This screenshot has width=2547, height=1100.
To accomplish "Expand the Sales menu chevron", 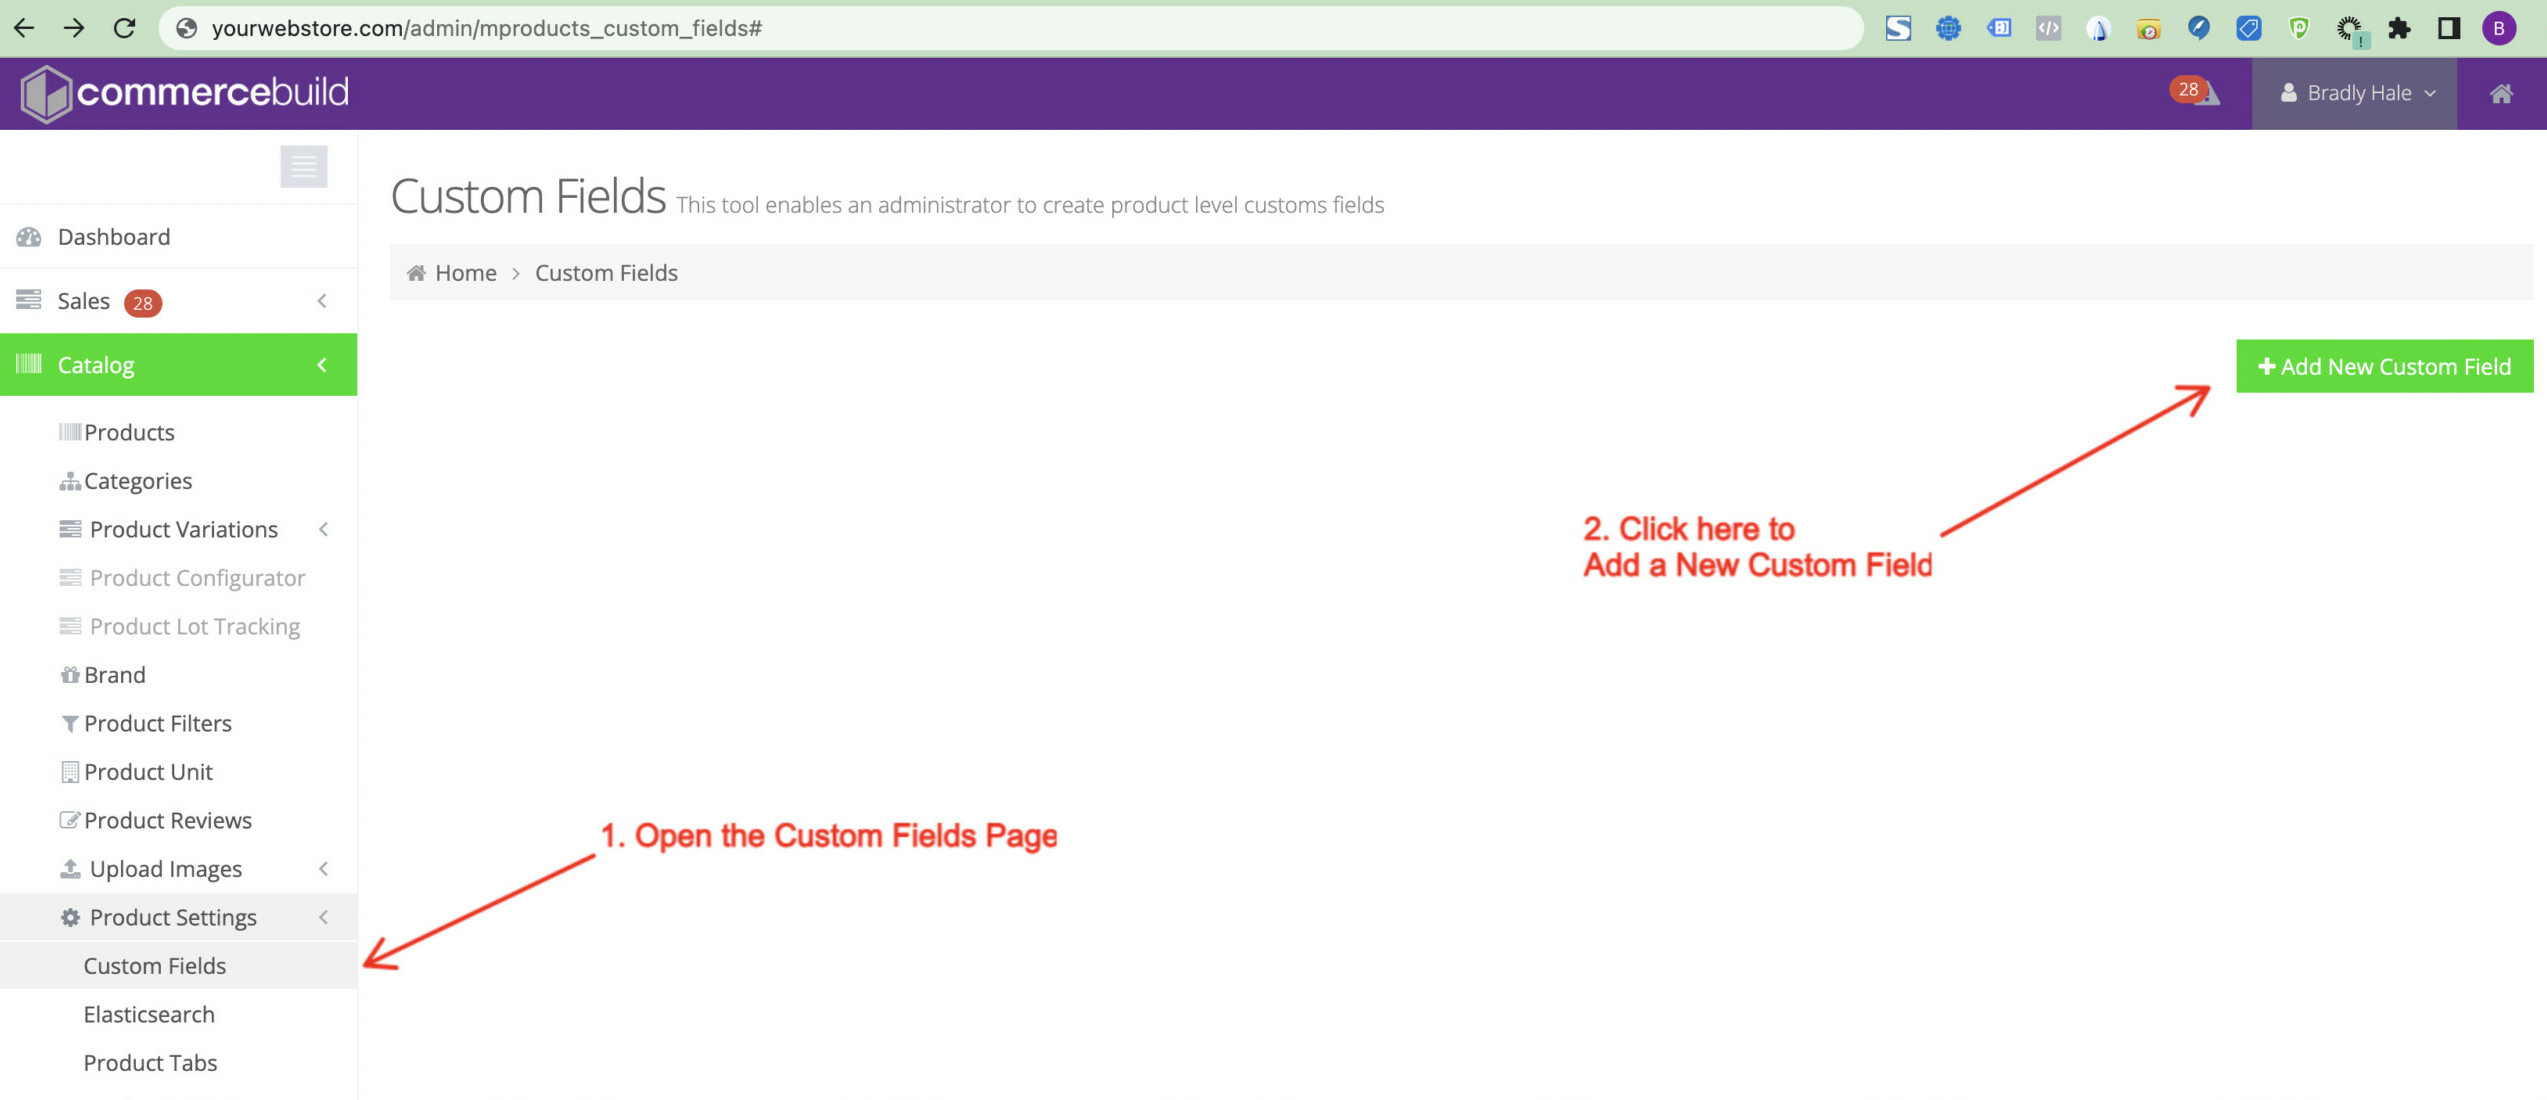I will 322,301.
